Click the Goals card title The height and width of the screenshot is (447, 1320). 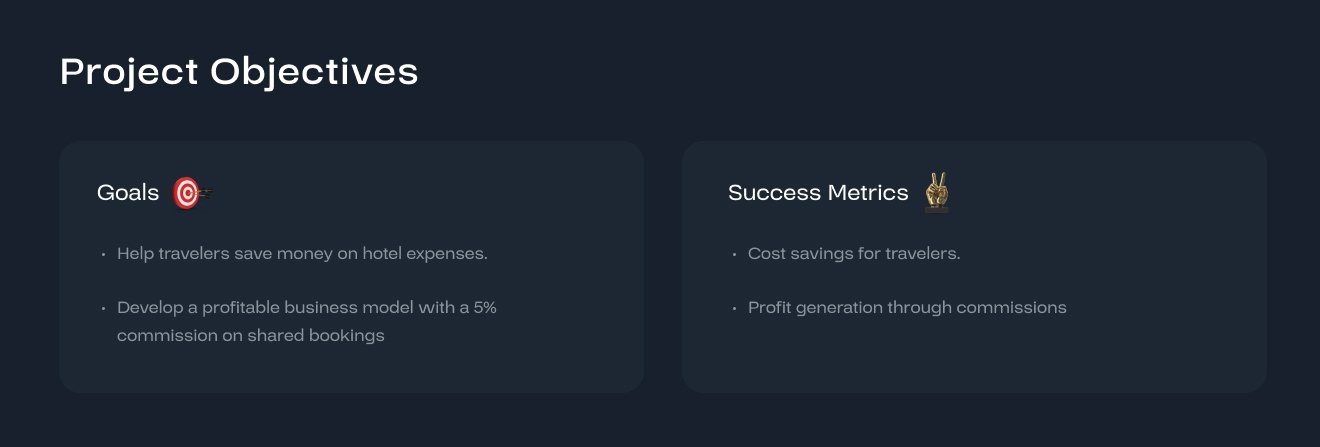click(128, 193)
